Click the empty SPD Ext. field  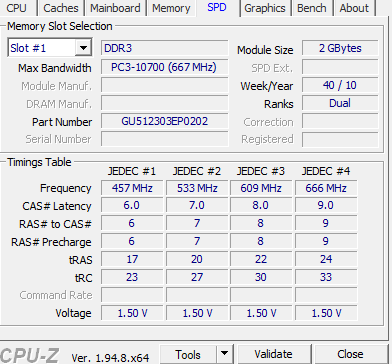point(340,68)
